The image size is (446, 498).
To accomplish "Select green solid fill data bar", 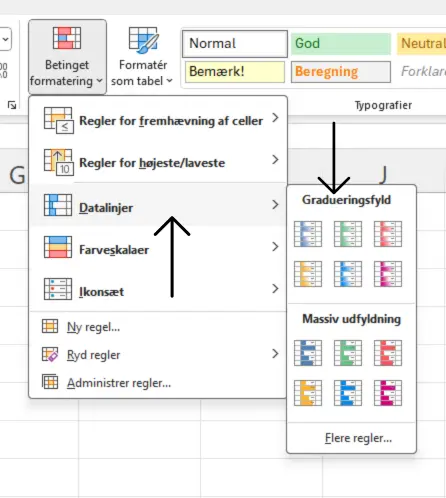I will click(x=348, y=353).
